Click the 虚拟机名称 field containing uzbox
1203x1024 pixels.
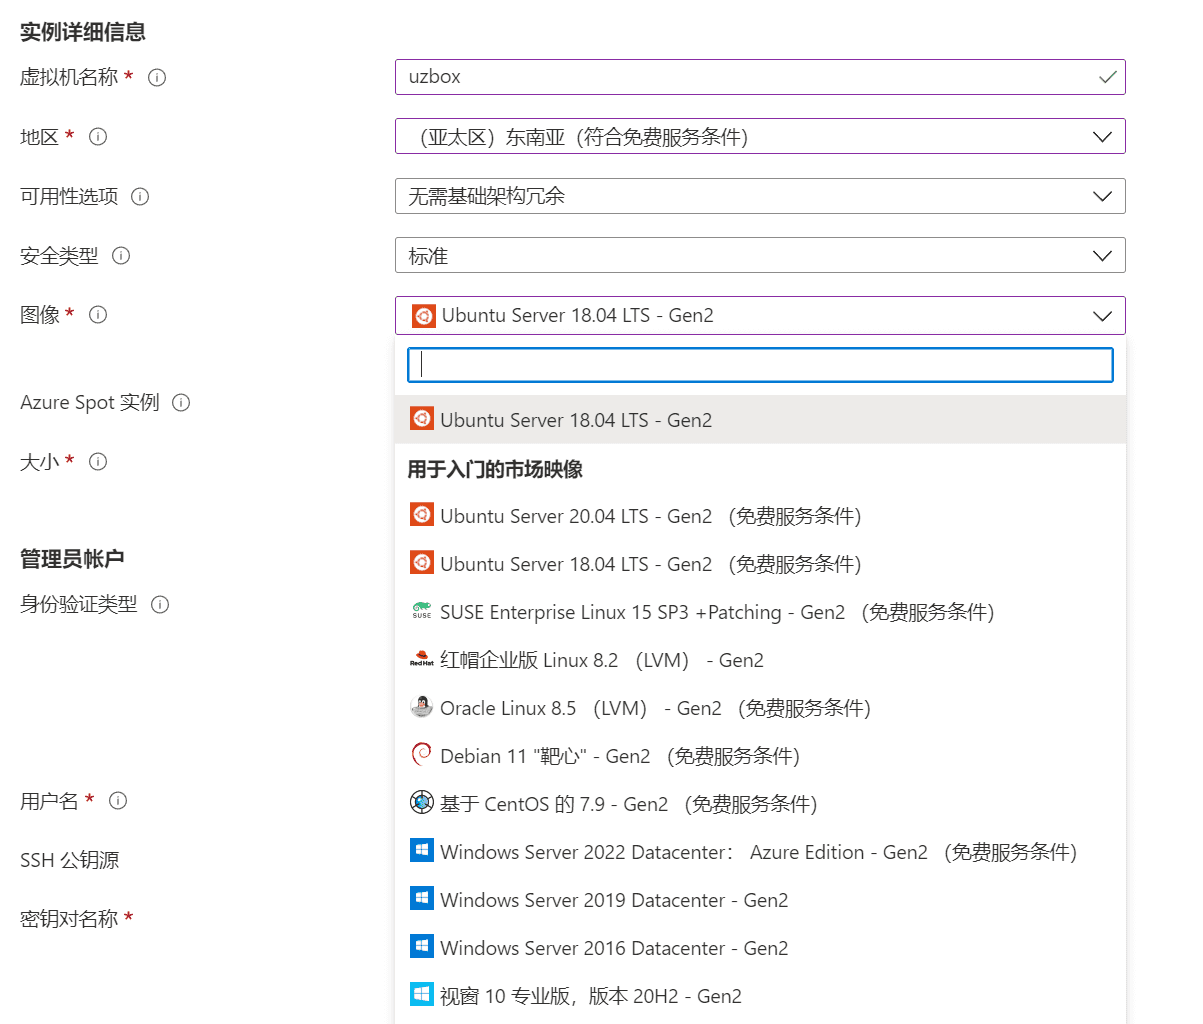[745, 77]
